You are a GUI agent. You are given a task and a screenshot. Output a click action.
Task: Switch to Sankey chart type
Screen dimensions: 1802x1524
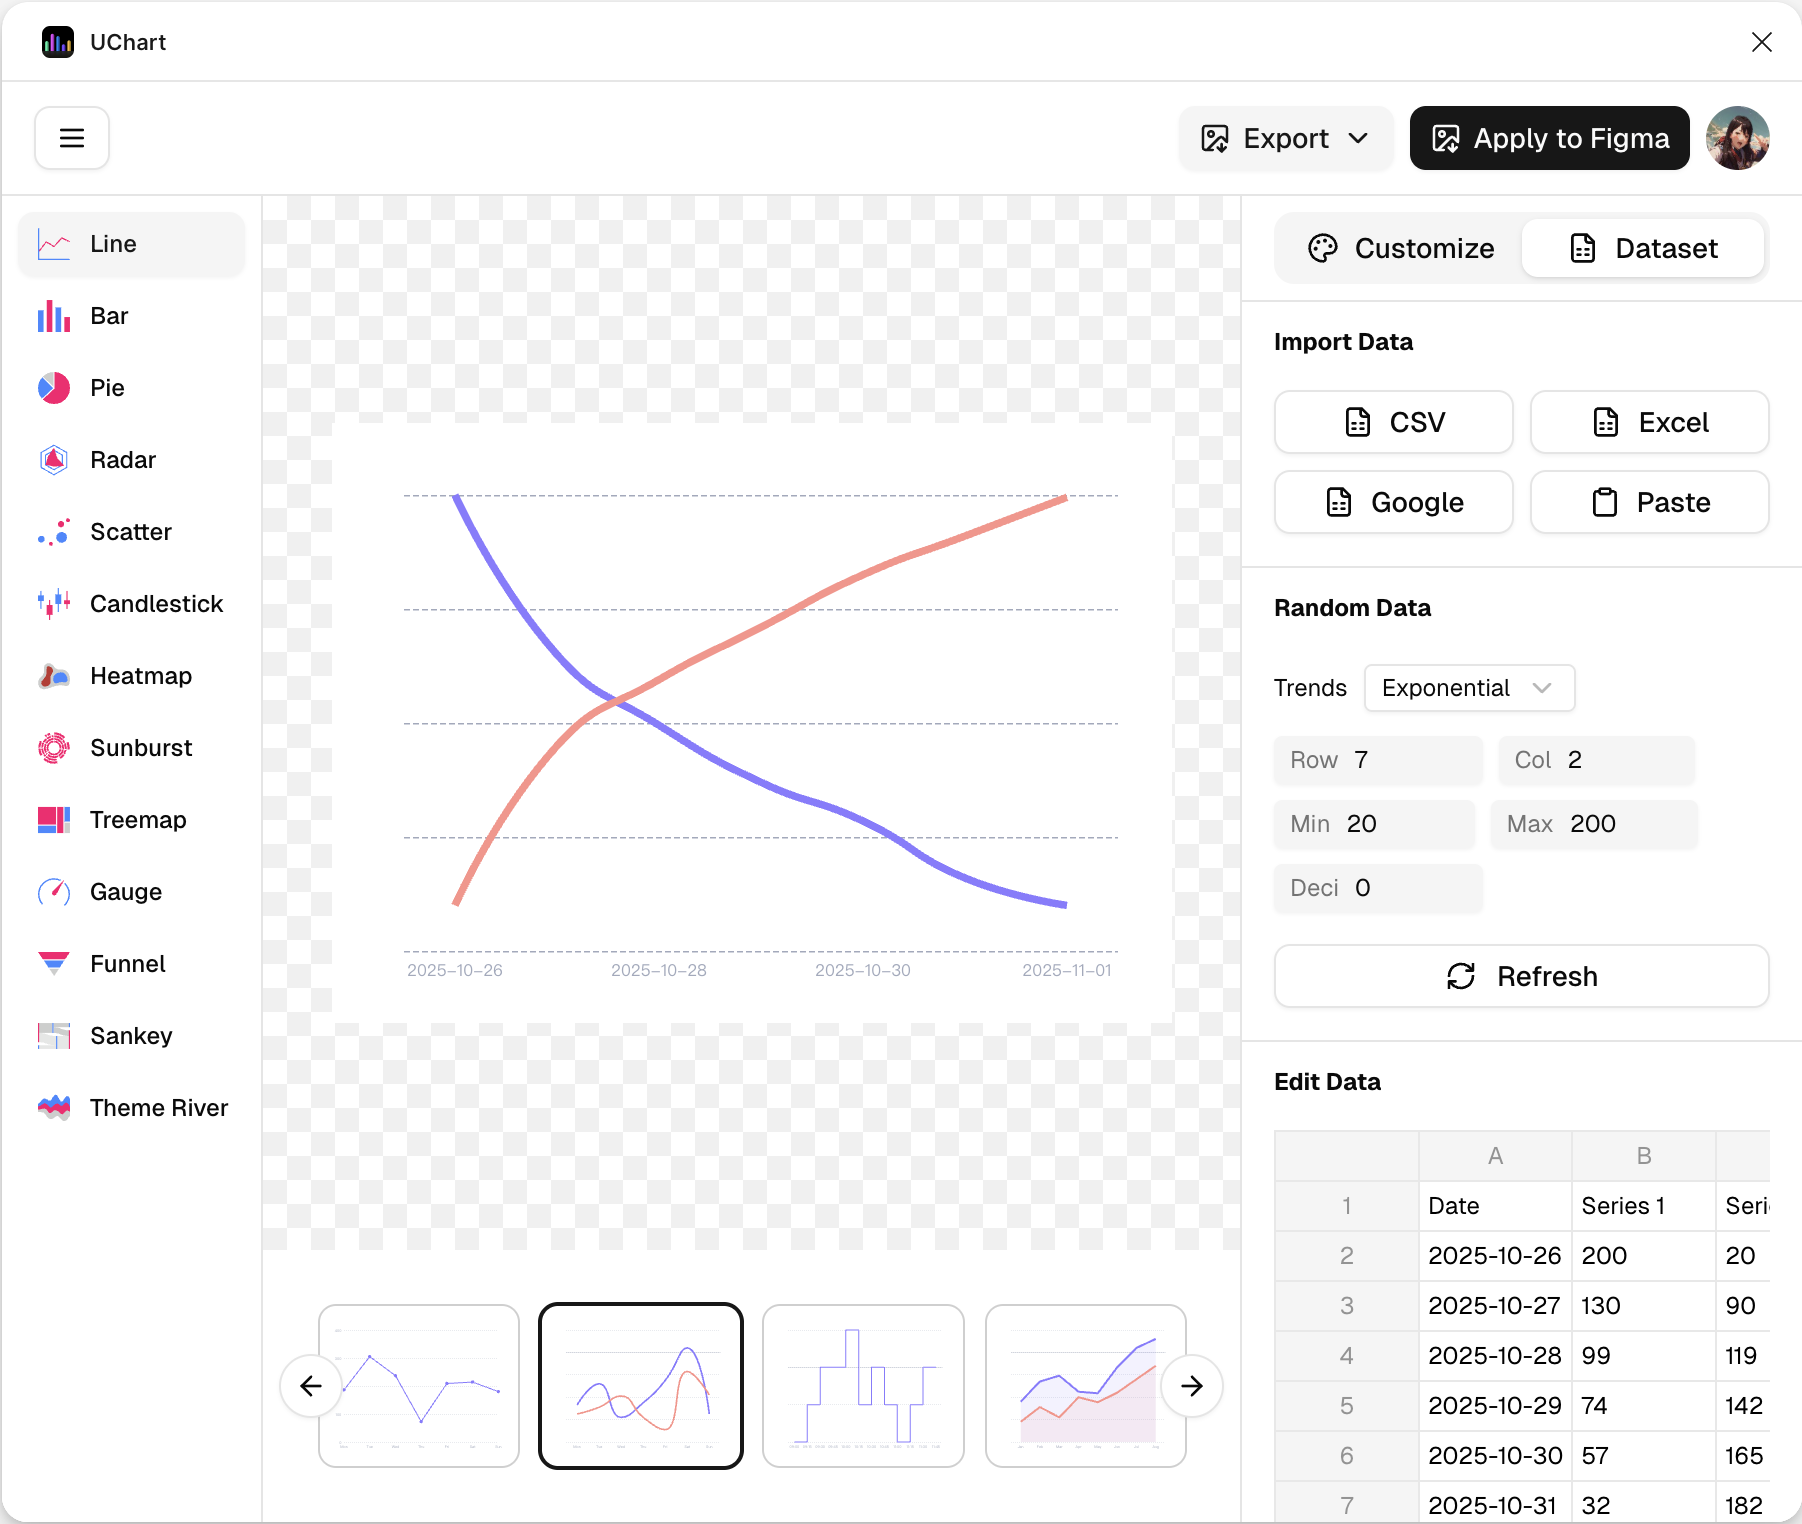130,1036
